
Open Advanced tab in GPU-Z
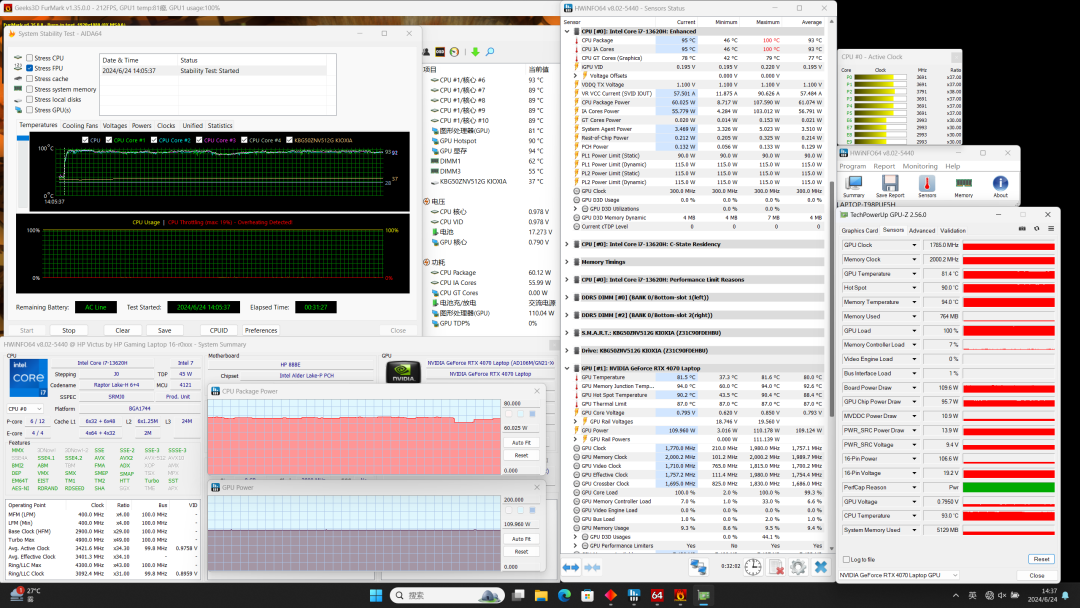pyautogui.click(x=922, y=231)
